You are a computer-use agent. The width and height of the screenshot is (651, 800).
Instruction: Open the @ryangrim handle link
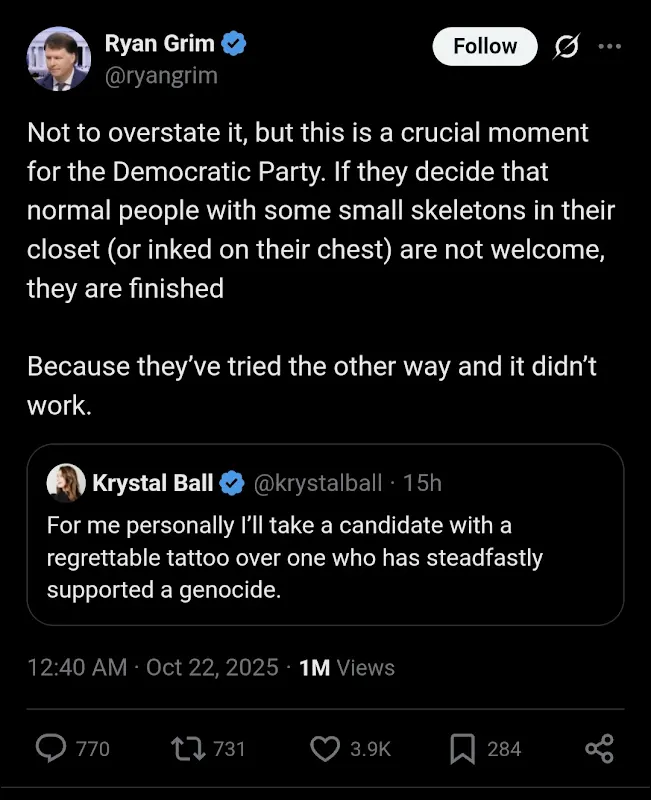tap(160, 75)
